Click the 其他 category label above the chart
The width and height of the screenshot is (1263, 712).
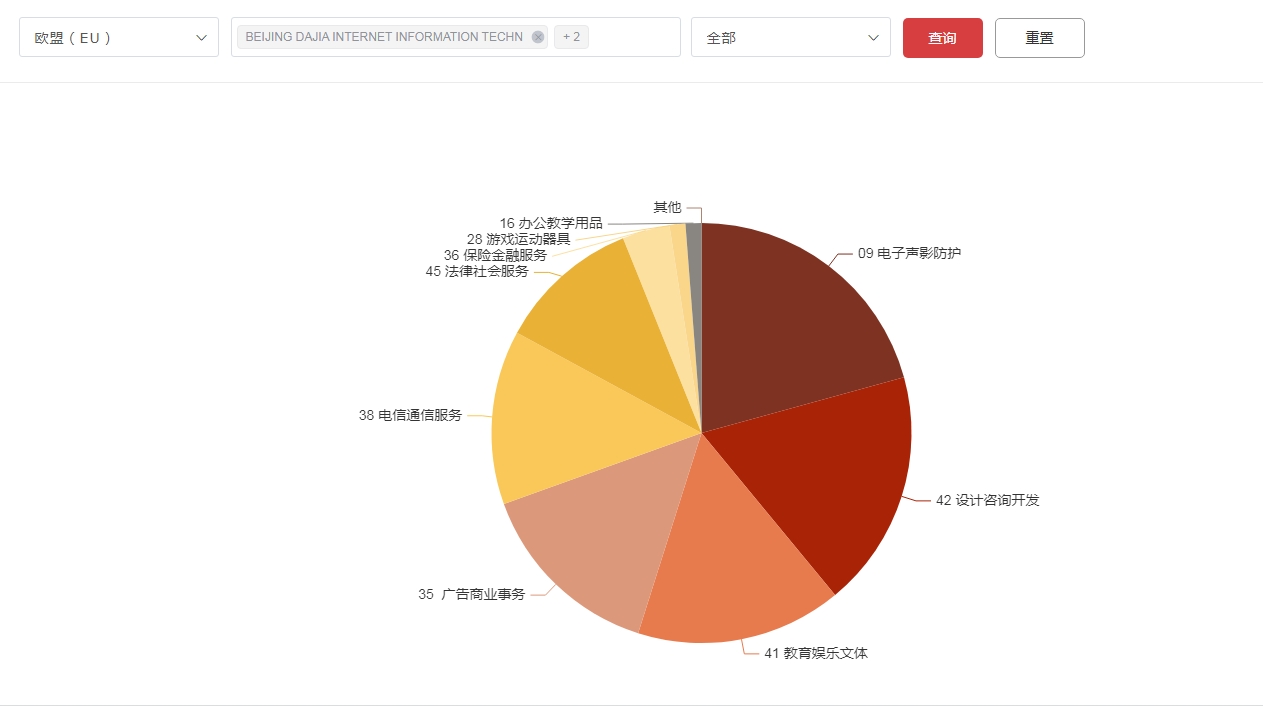(666, 207)
